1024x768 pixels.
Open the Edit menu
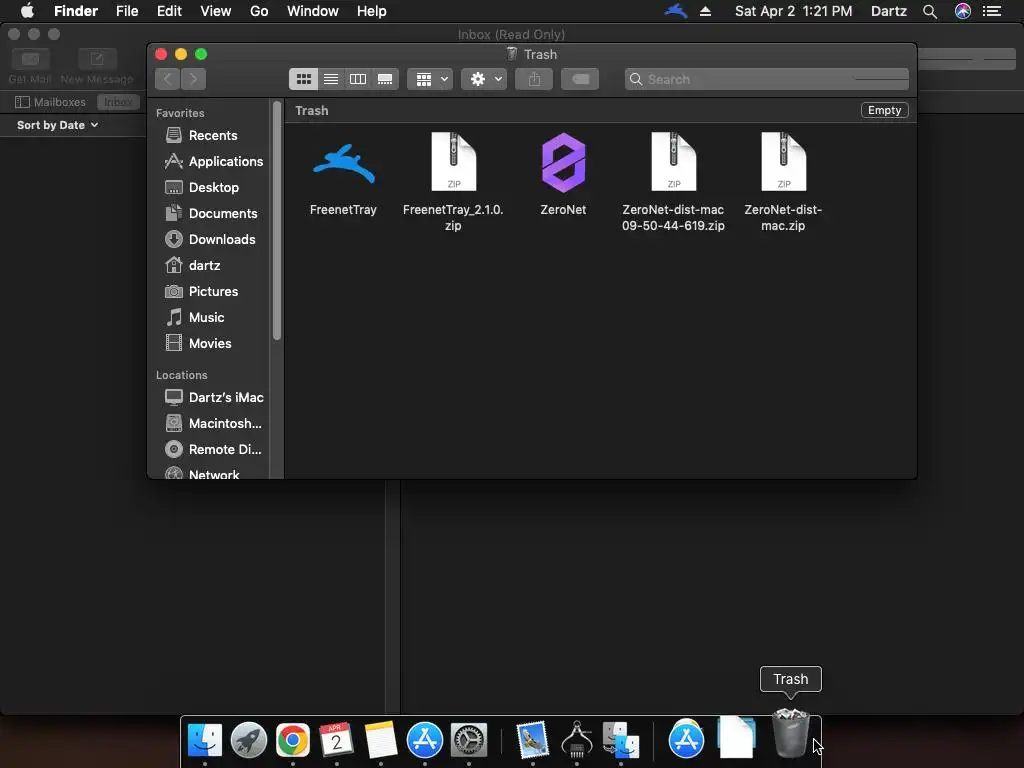[169, 11]
